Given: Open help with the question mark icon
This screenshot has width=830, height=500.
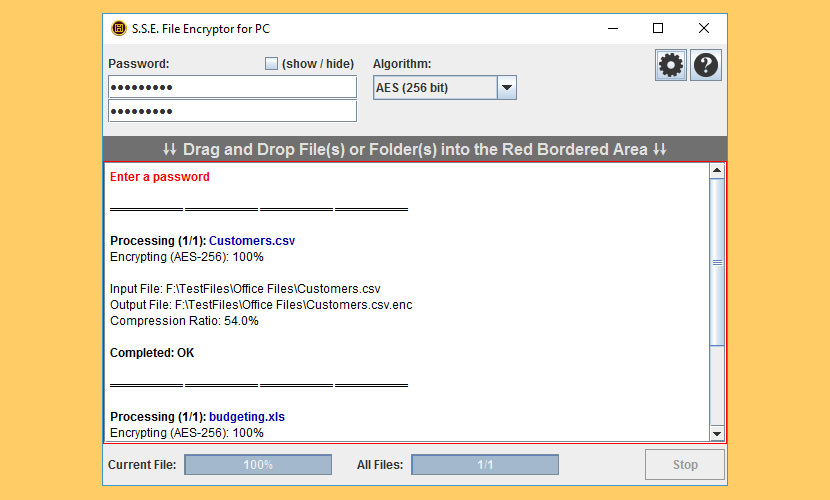Looking at the screenshot, I should [x=706, y=65].
